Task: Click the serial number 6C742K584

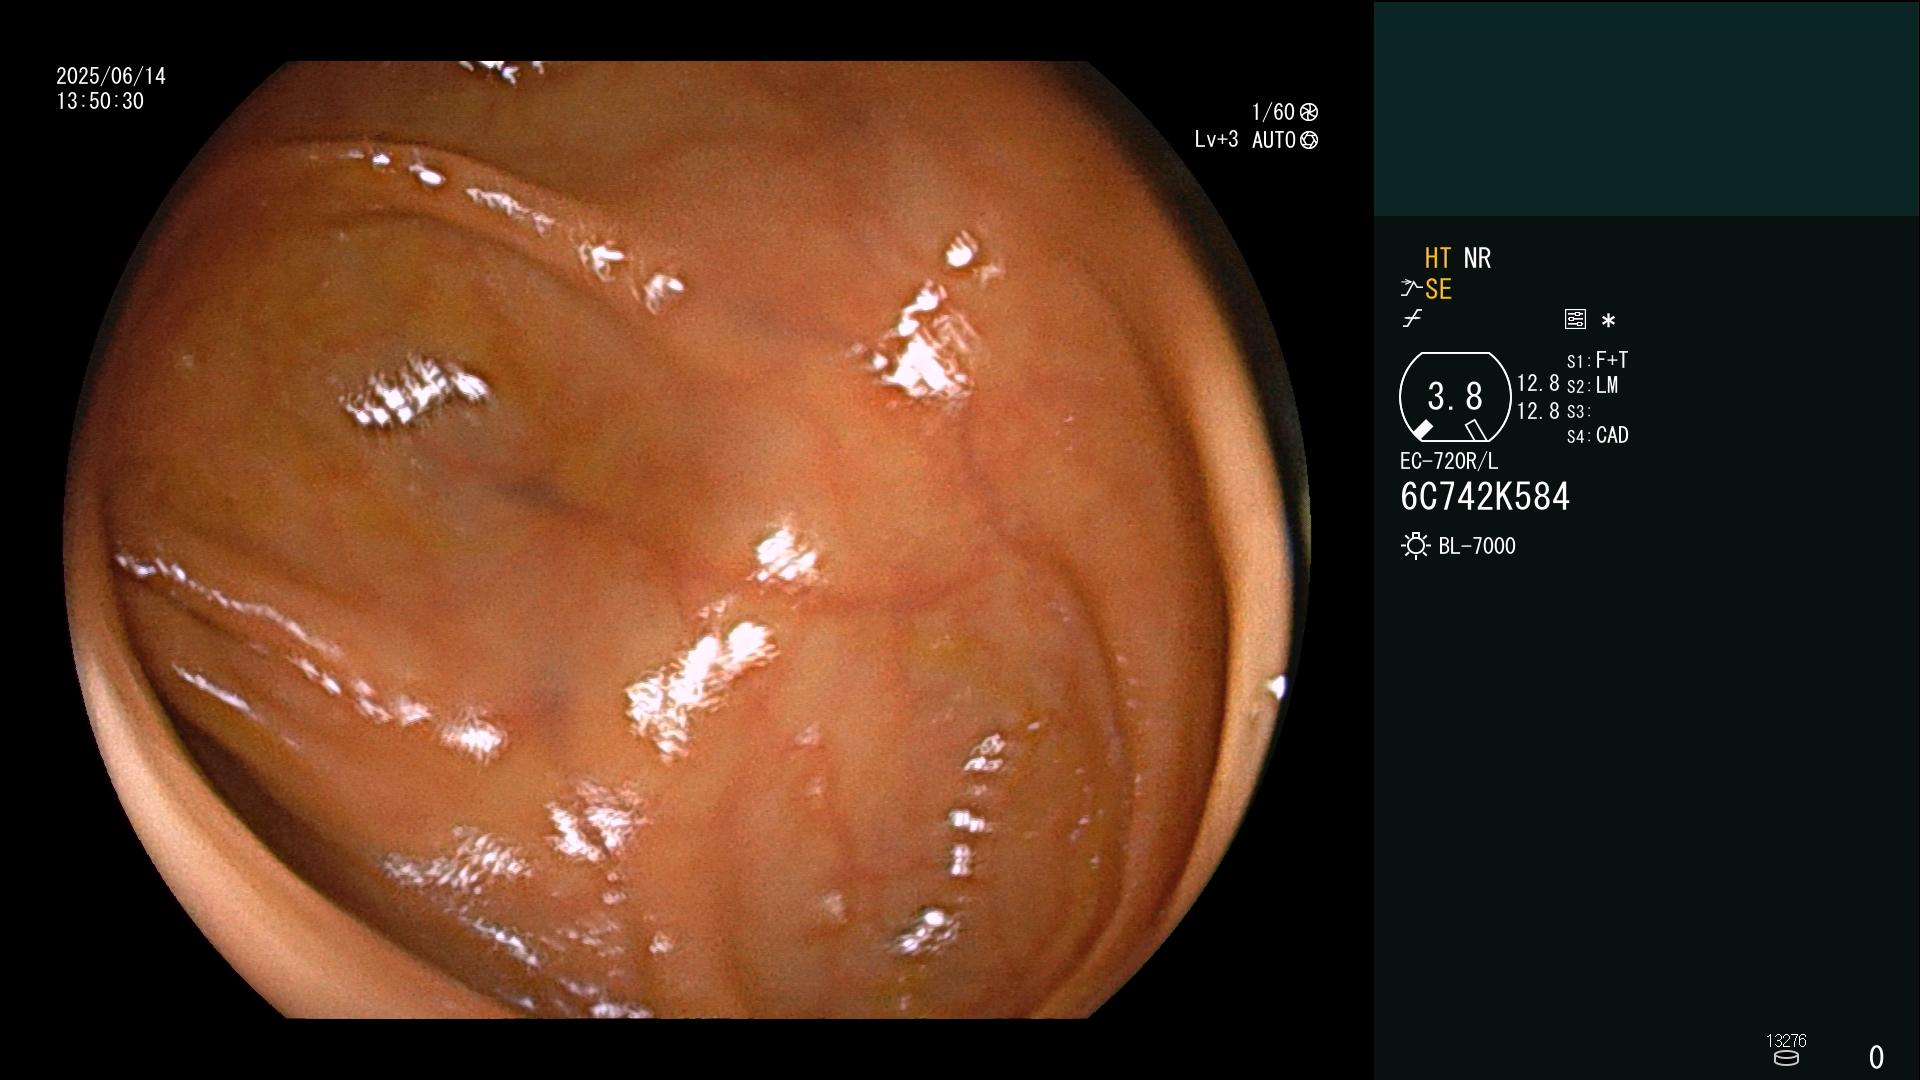Action: [1485, 497]
